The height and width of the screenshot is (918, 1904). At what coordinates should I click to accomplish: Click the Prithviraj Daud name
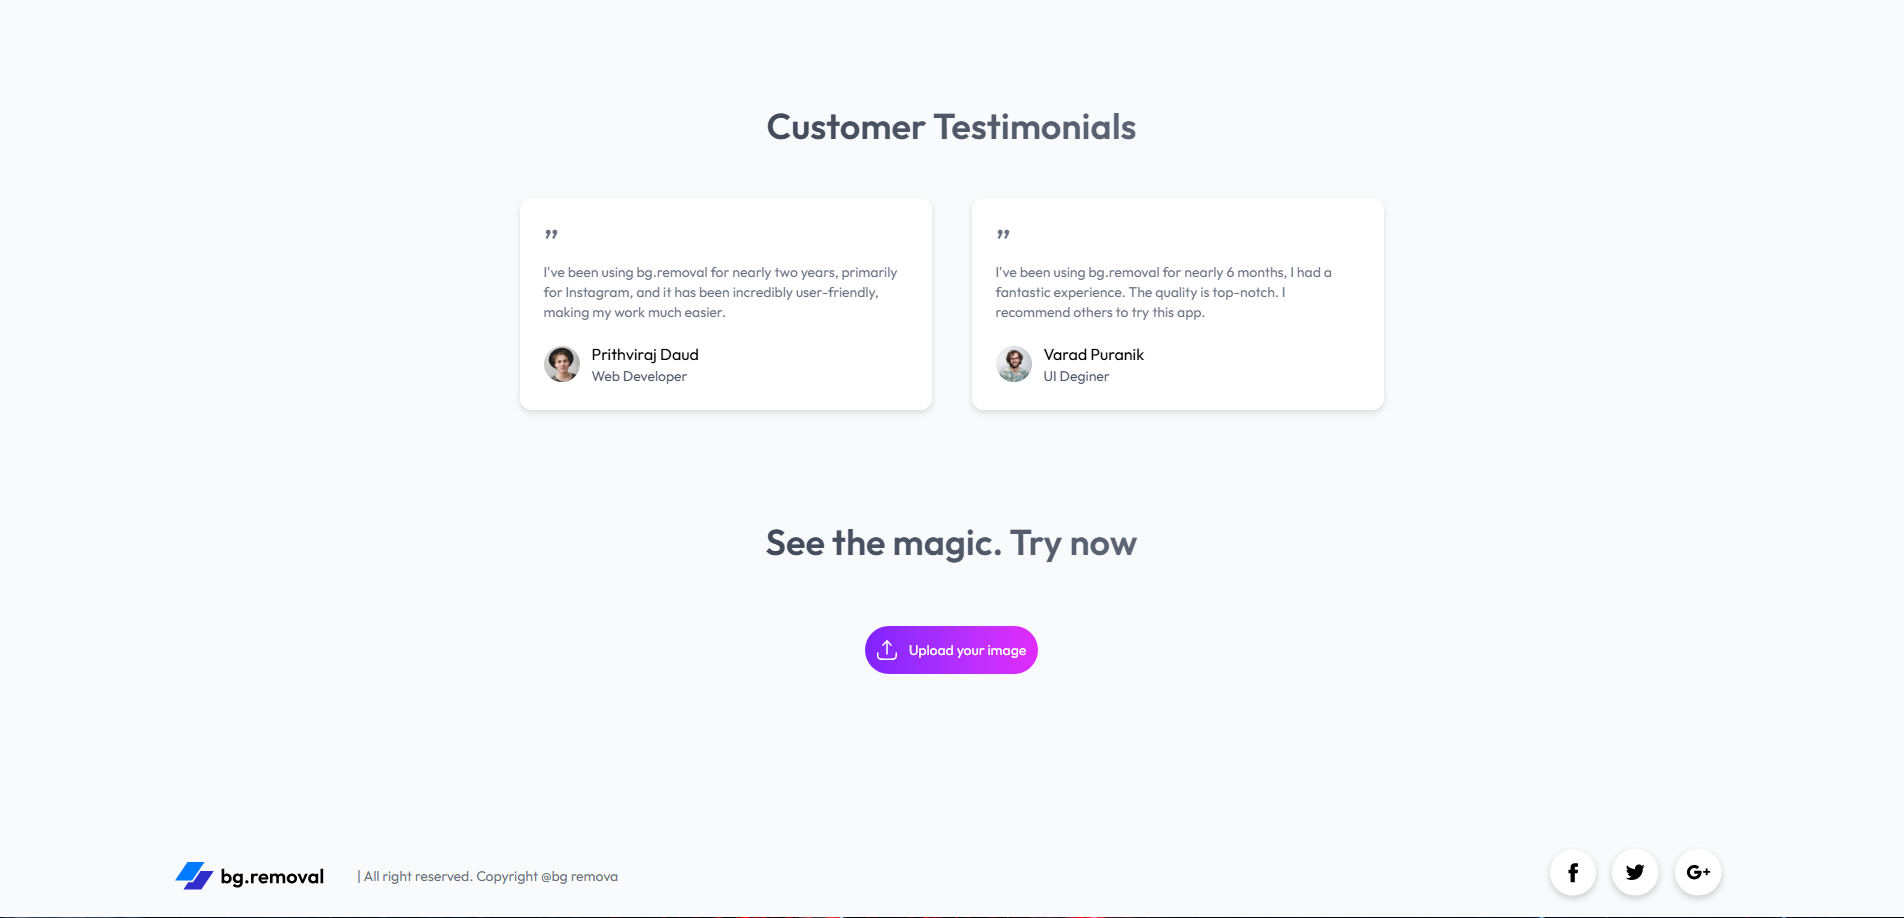tap(645, 355)
